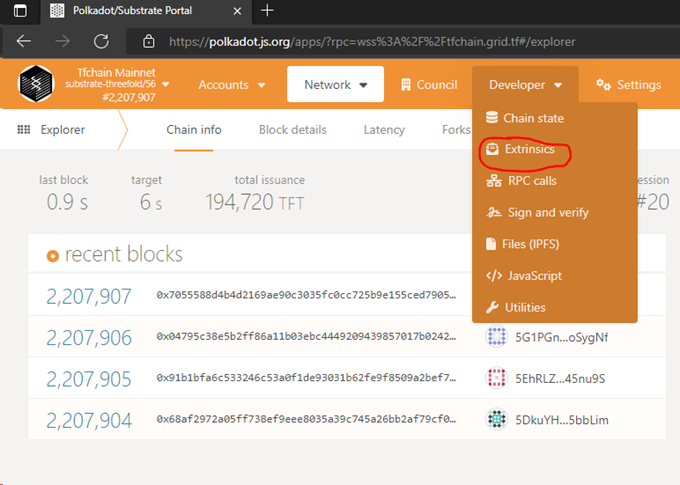Click the last block 0.9 s value

pyautogui.click(x=67, y=202)
